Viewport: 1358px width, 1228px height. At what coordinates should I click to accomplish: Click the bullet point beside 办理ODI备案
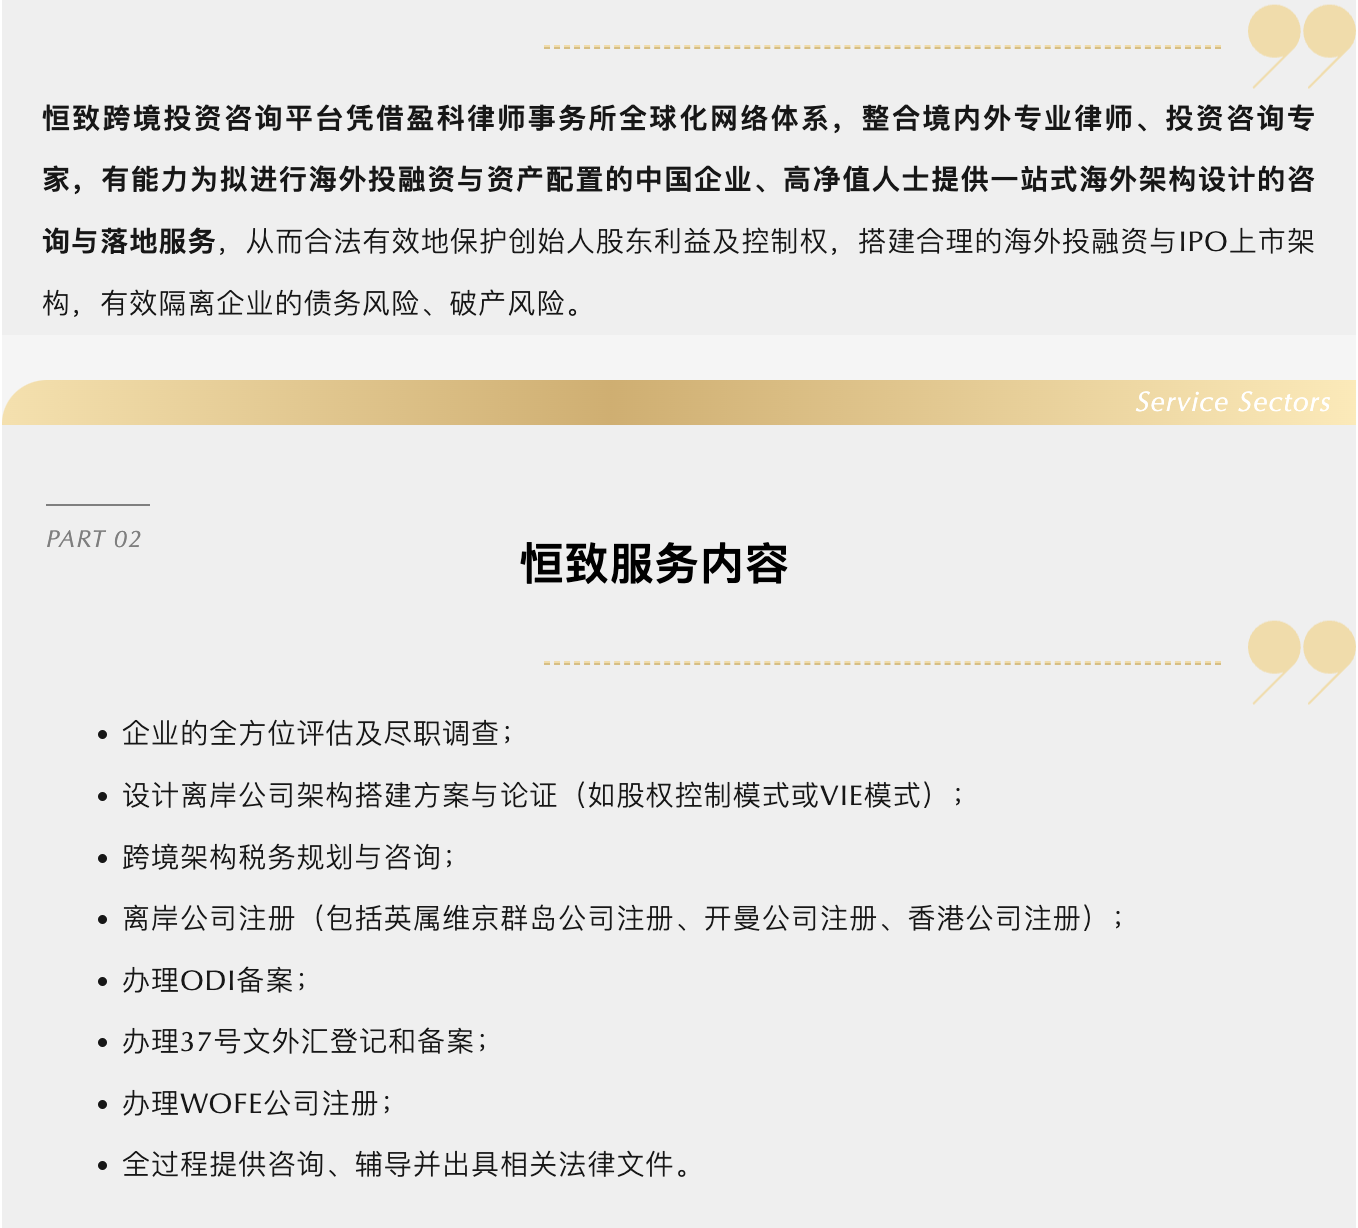click(103, 981)
